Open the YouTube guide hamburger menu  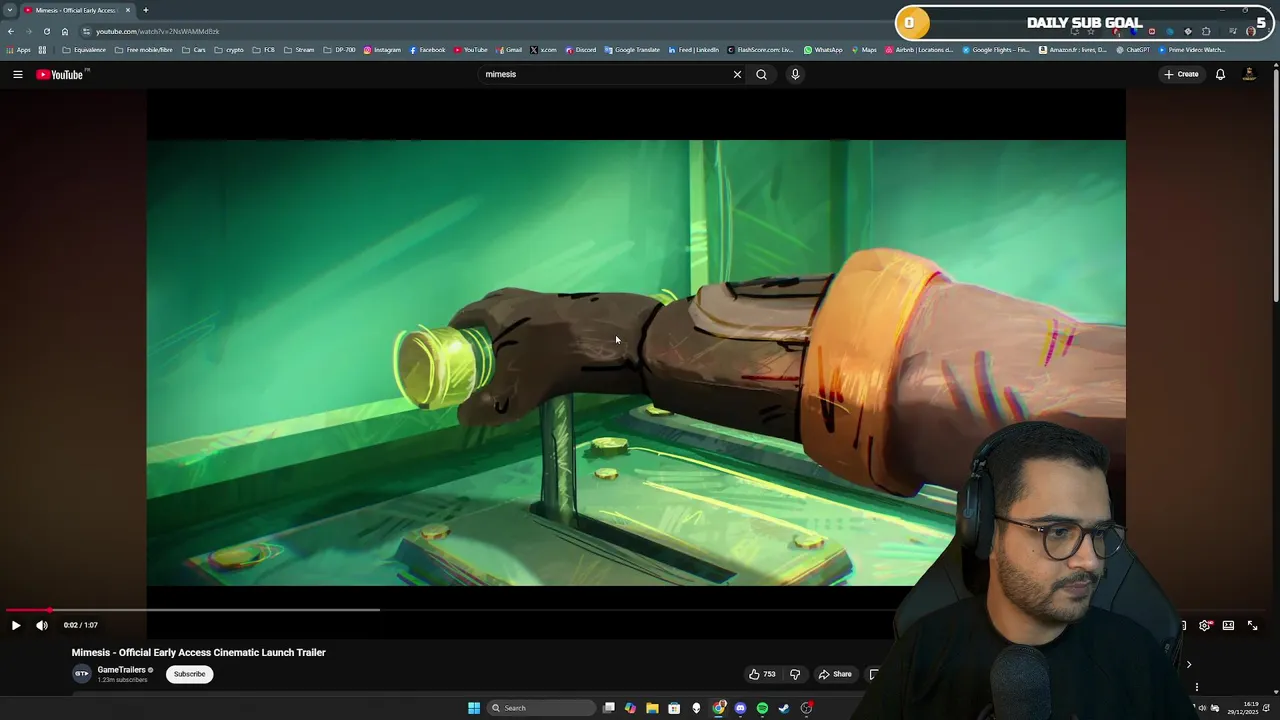18,74
